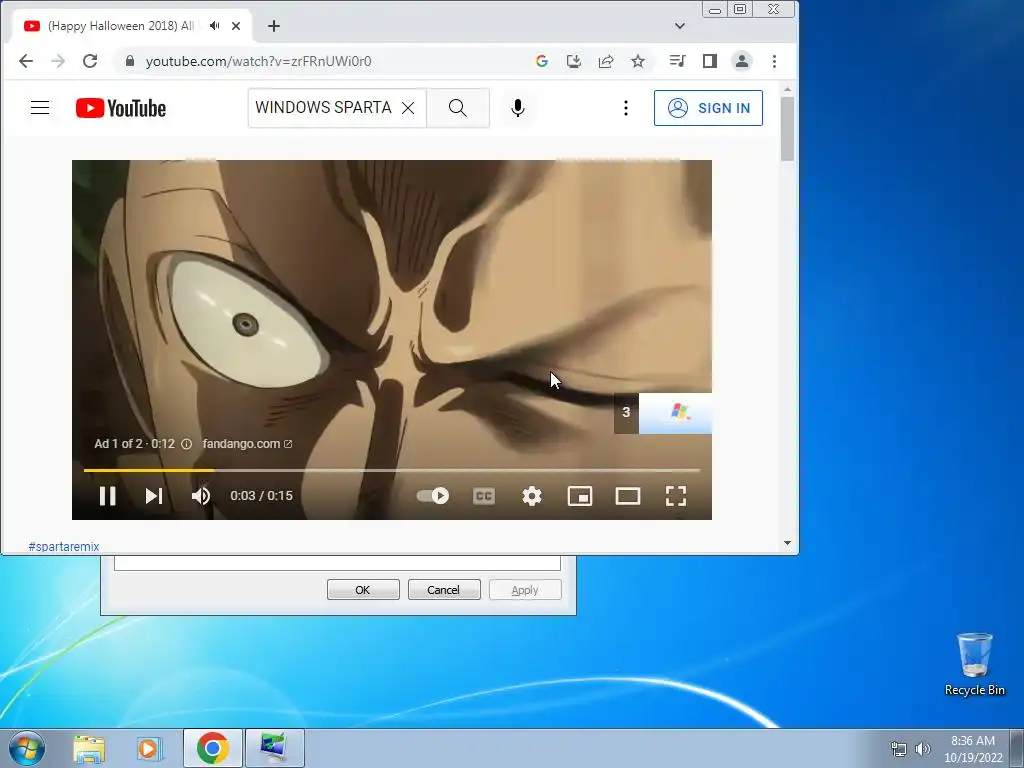The width and height of the screenshot is (1024, 768).
Task: Skip to next video button
Action: (154, 496)
